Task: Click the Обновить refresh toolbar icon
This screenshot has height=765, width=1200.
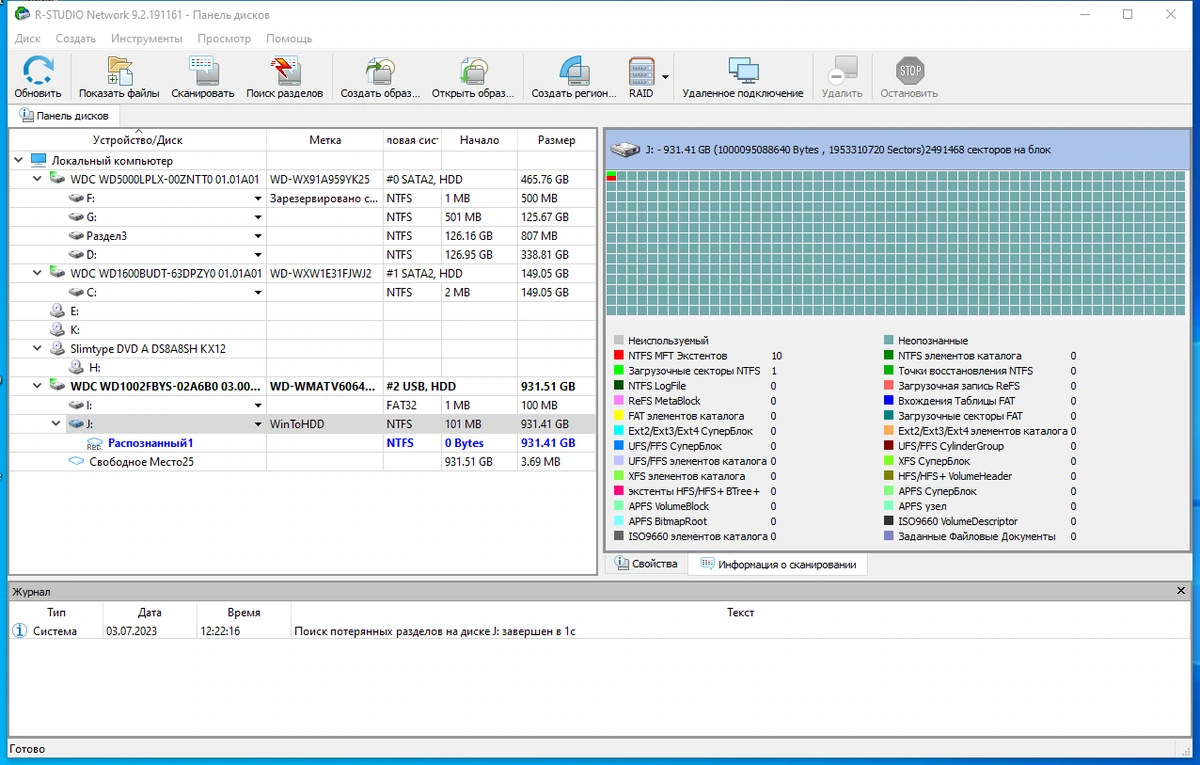Action: (38, 71)
